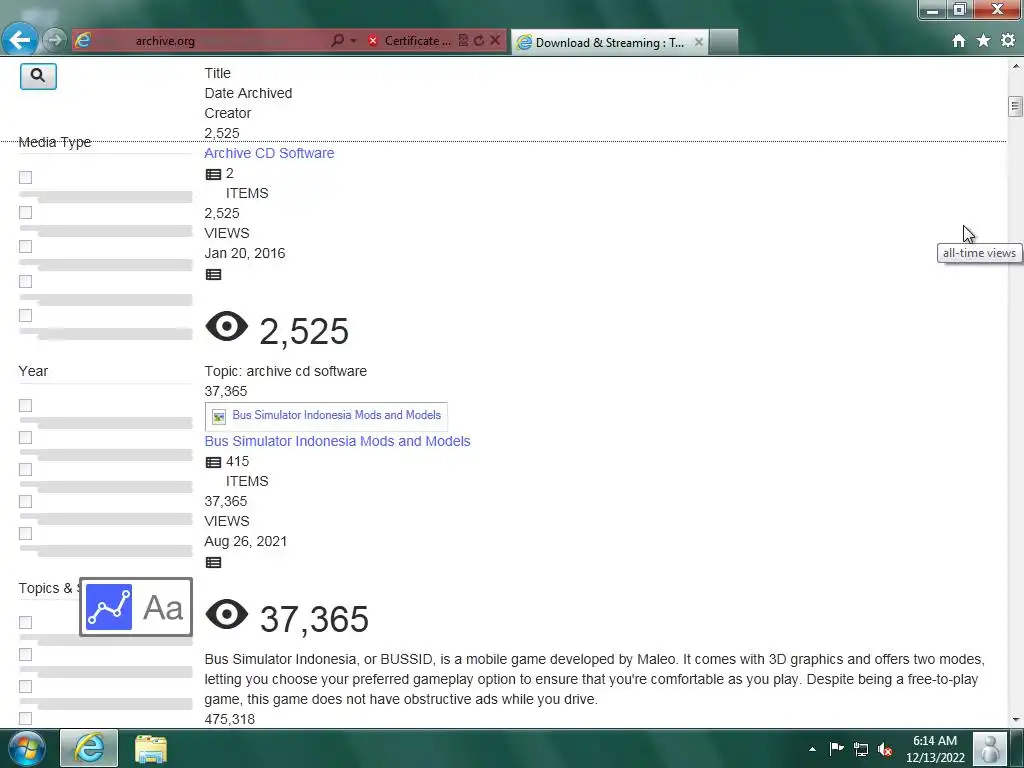The height and width of the screenshot is (768, 1024).
Task: Open the Bus Simulator Indonesia thumbnail image link
Action: pyautogui.click(x=326, y=415)
